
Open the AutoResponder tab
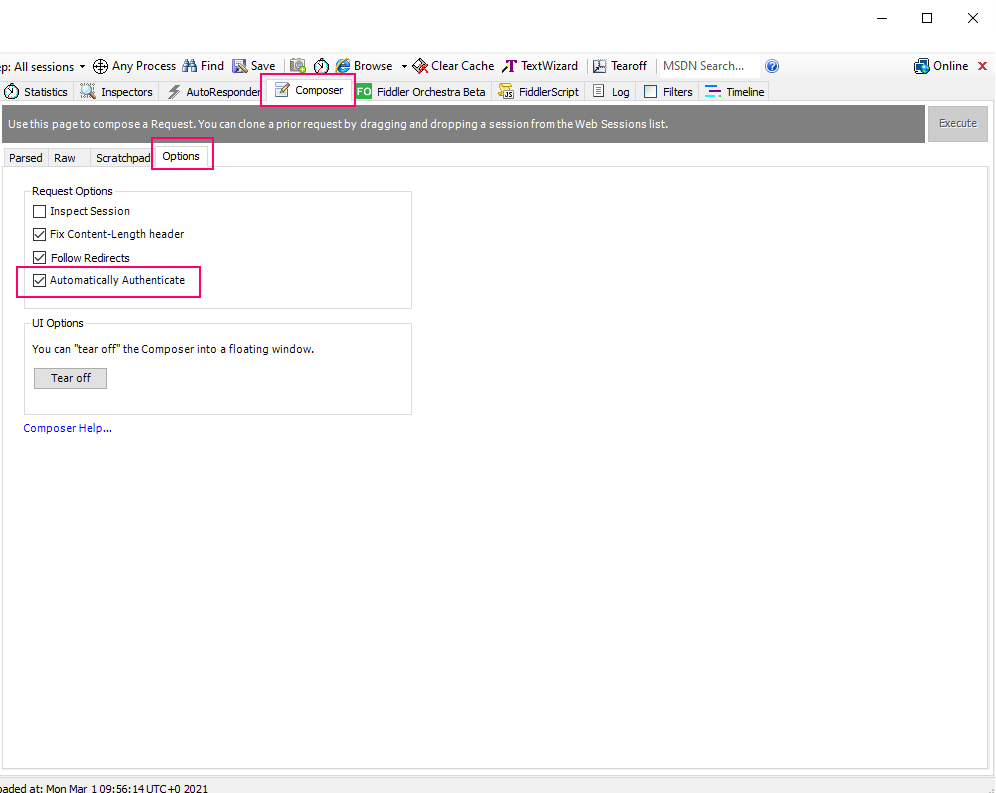coord(214,92)
